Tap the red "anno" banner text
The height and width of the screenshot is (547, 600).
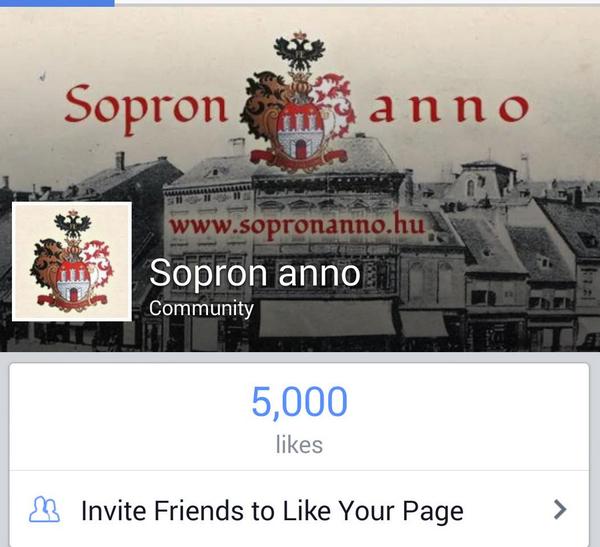pos(449,108)
